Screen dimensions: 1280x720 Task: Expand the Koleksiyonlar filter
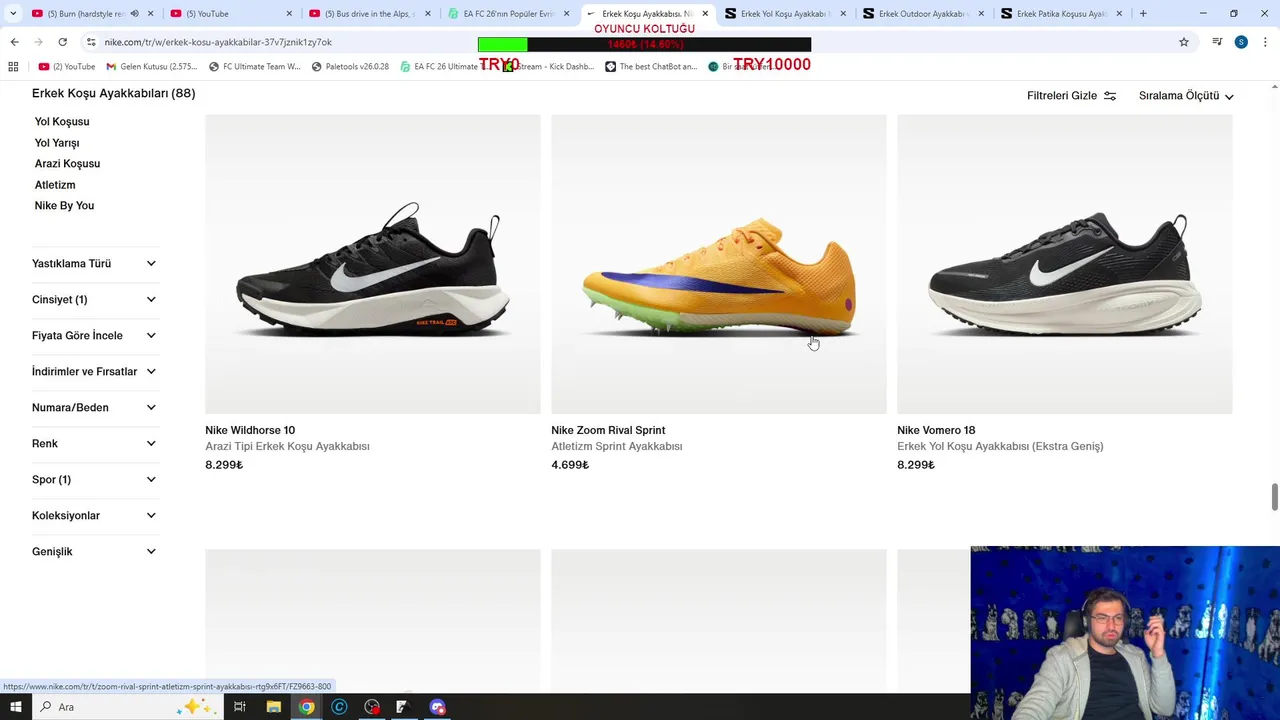pyautogui.click(x=94, y=516)
